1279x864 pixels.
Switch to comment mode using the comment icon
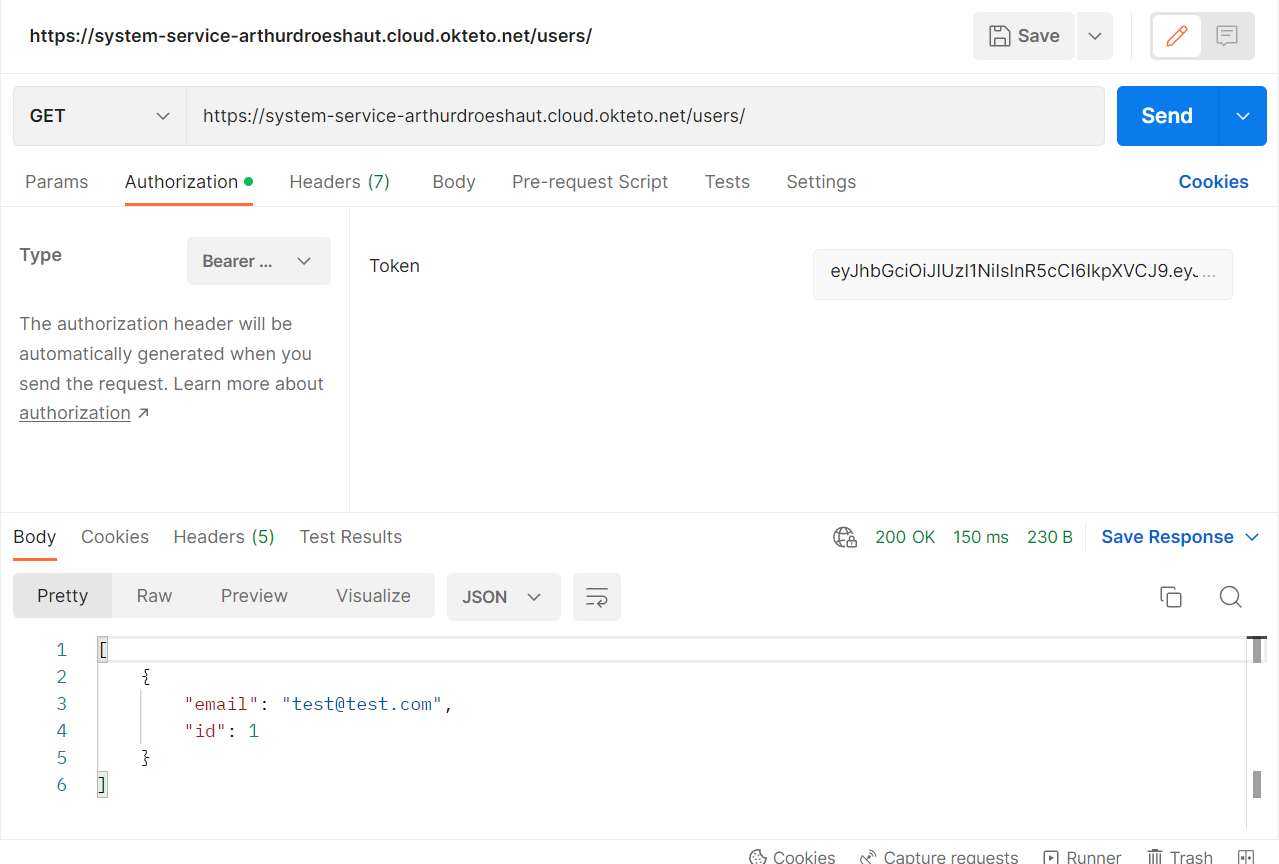click(x=1226, y=35)
